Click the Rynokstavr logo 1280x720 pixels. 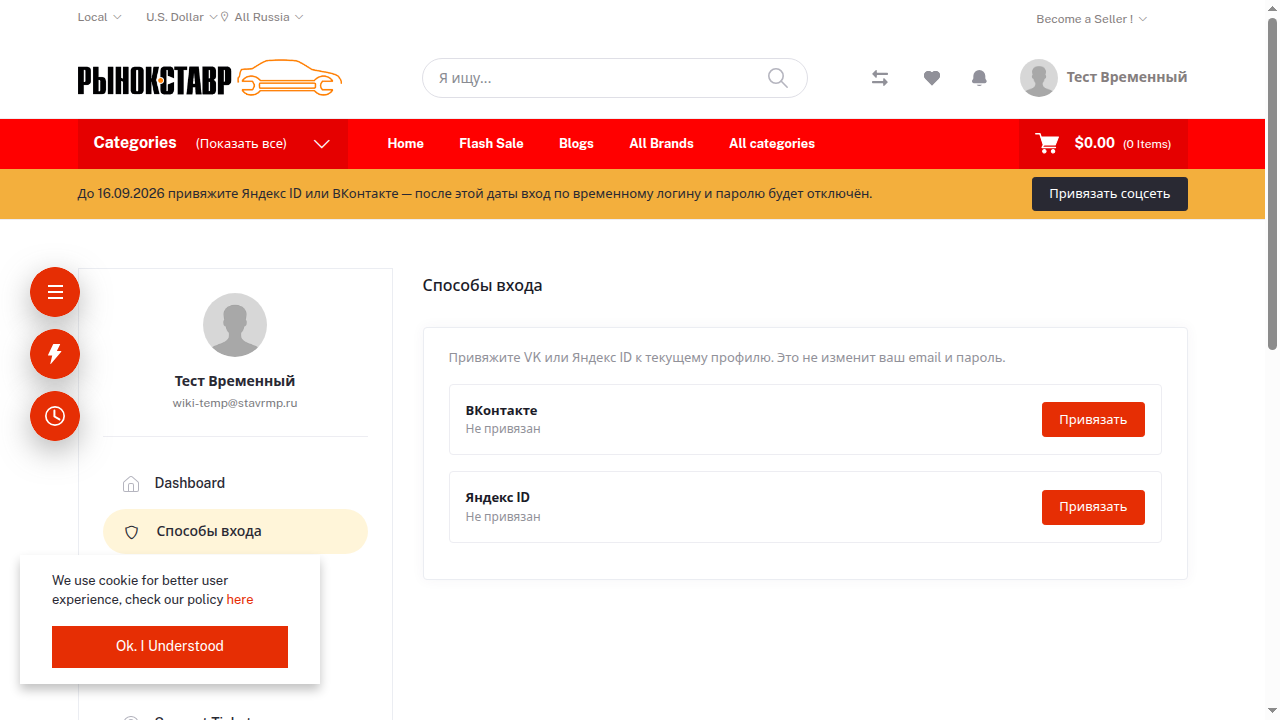point(210,78)
